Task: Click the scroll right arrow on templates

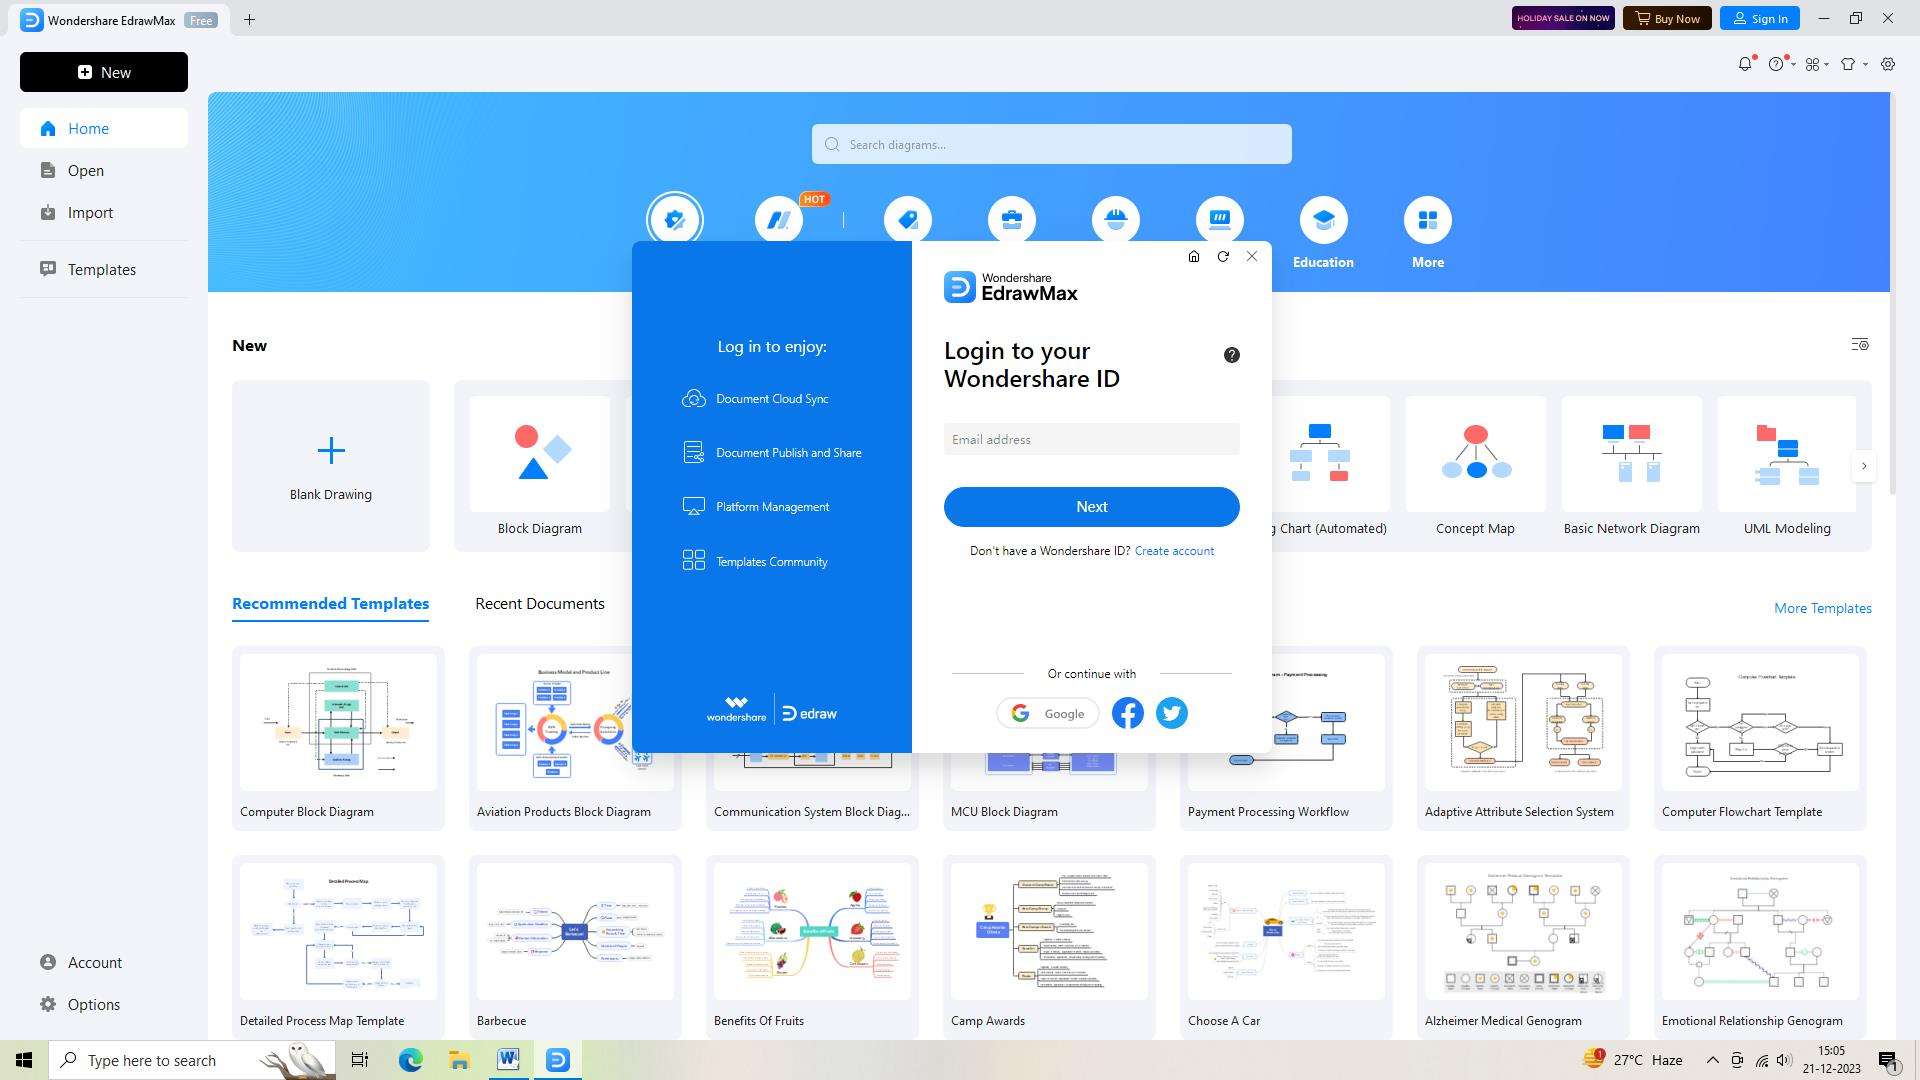Action: (1865, 465)
